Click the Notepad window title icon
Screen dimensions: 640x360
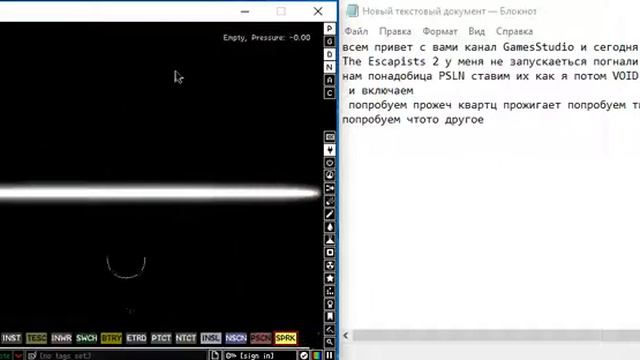coord(352,11)
